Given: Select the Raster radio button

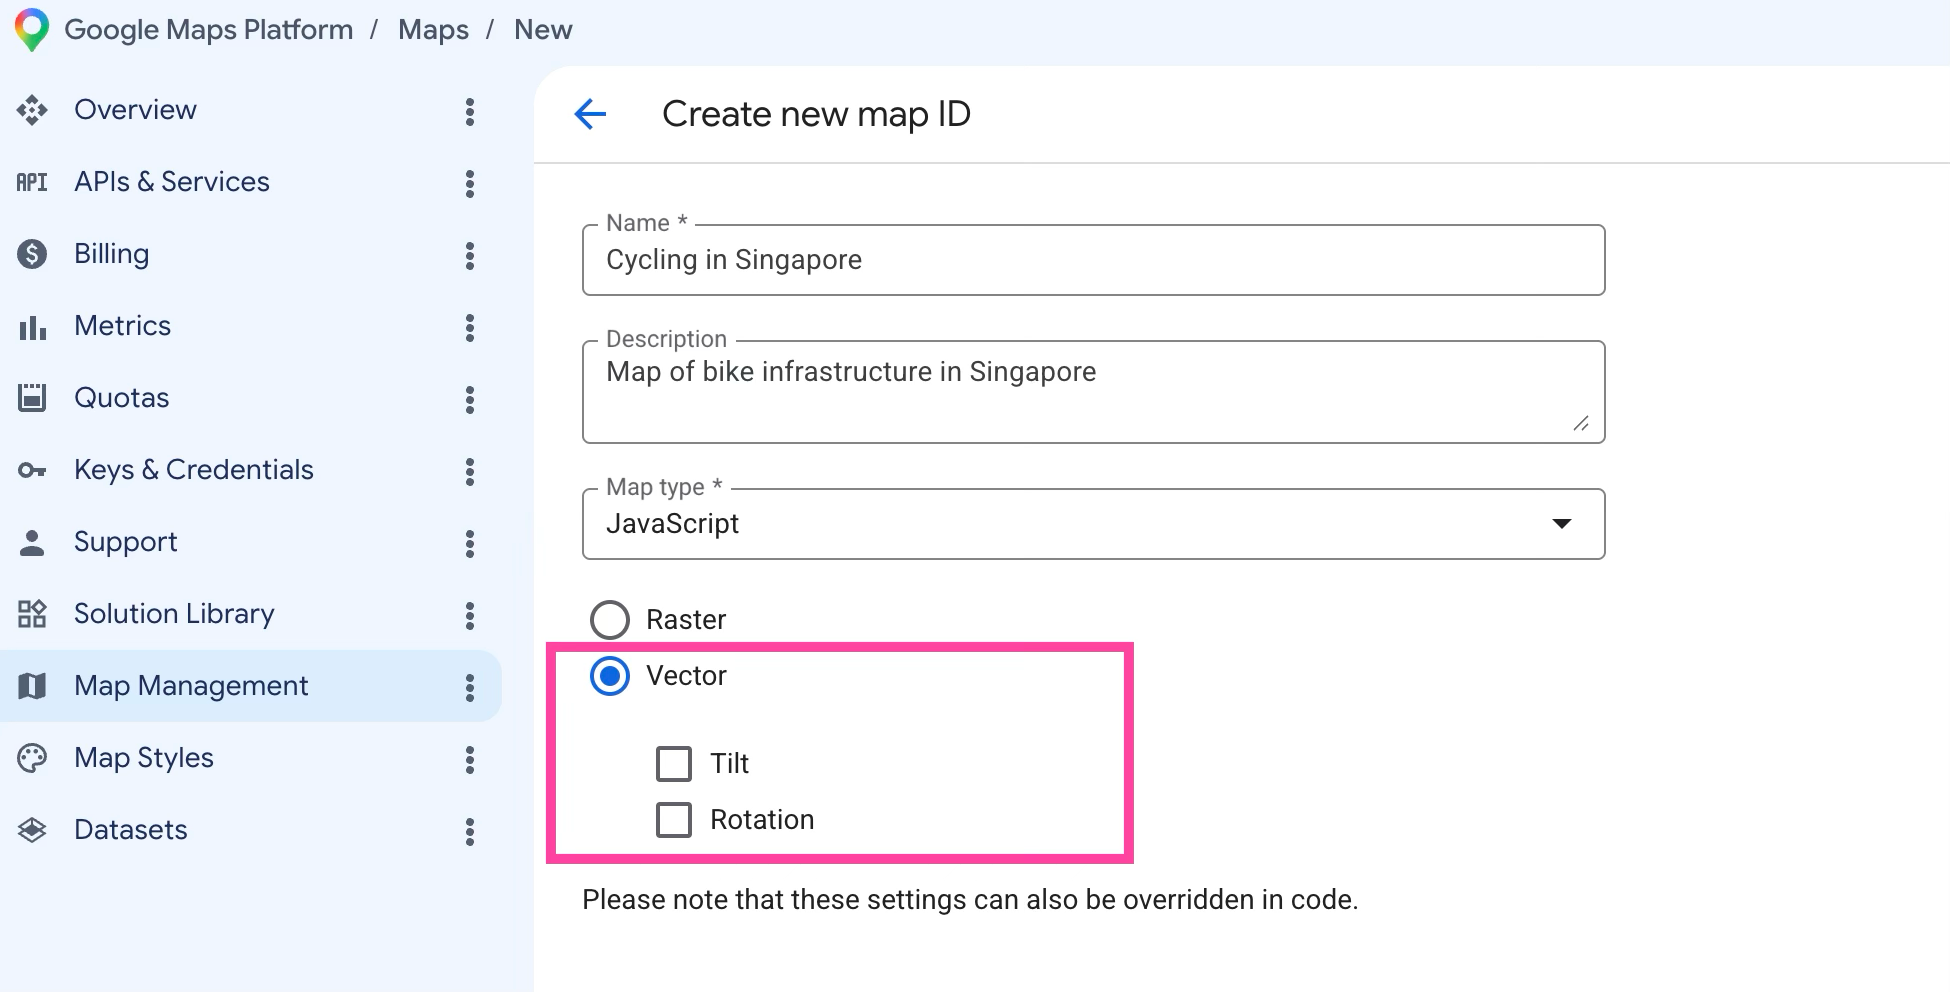Looking at the screenshot, I should pyautogui.click(x=609, y=620).
